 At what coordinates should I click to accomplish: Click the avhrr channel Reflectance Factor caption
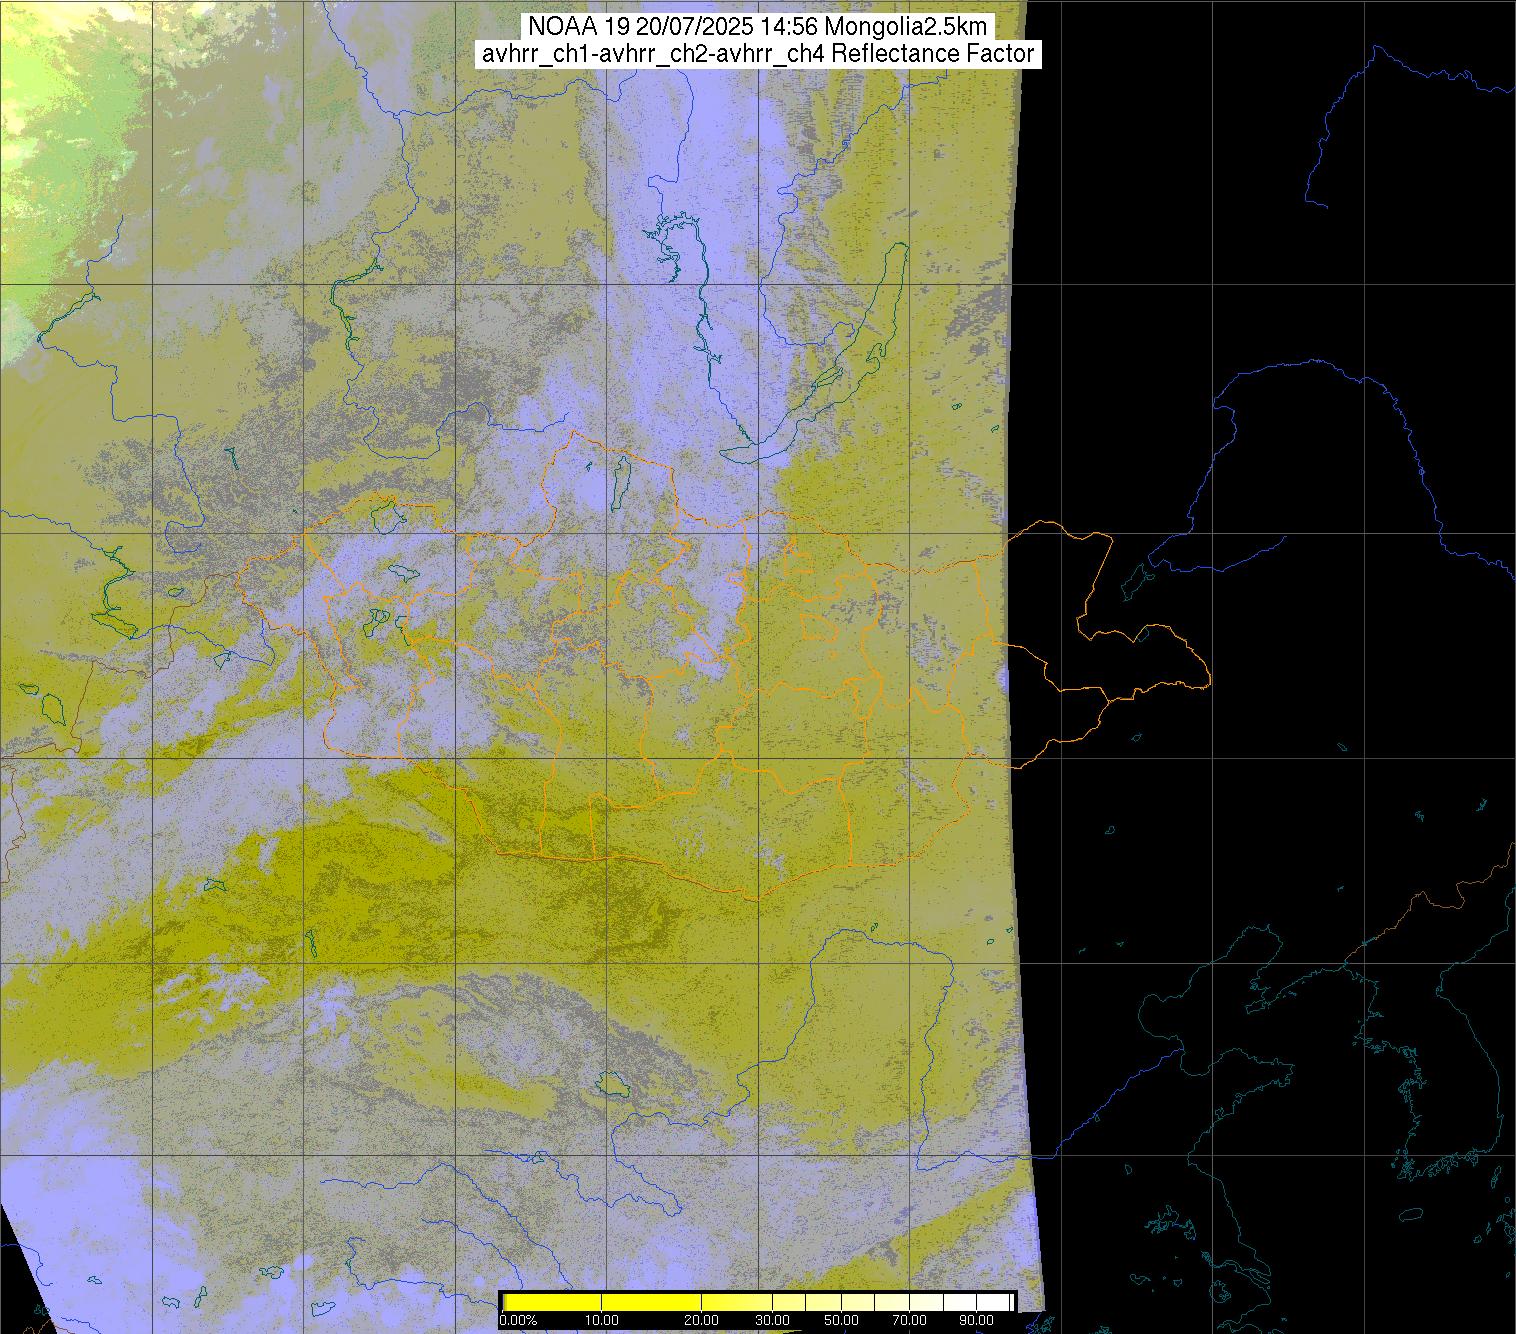758,54
